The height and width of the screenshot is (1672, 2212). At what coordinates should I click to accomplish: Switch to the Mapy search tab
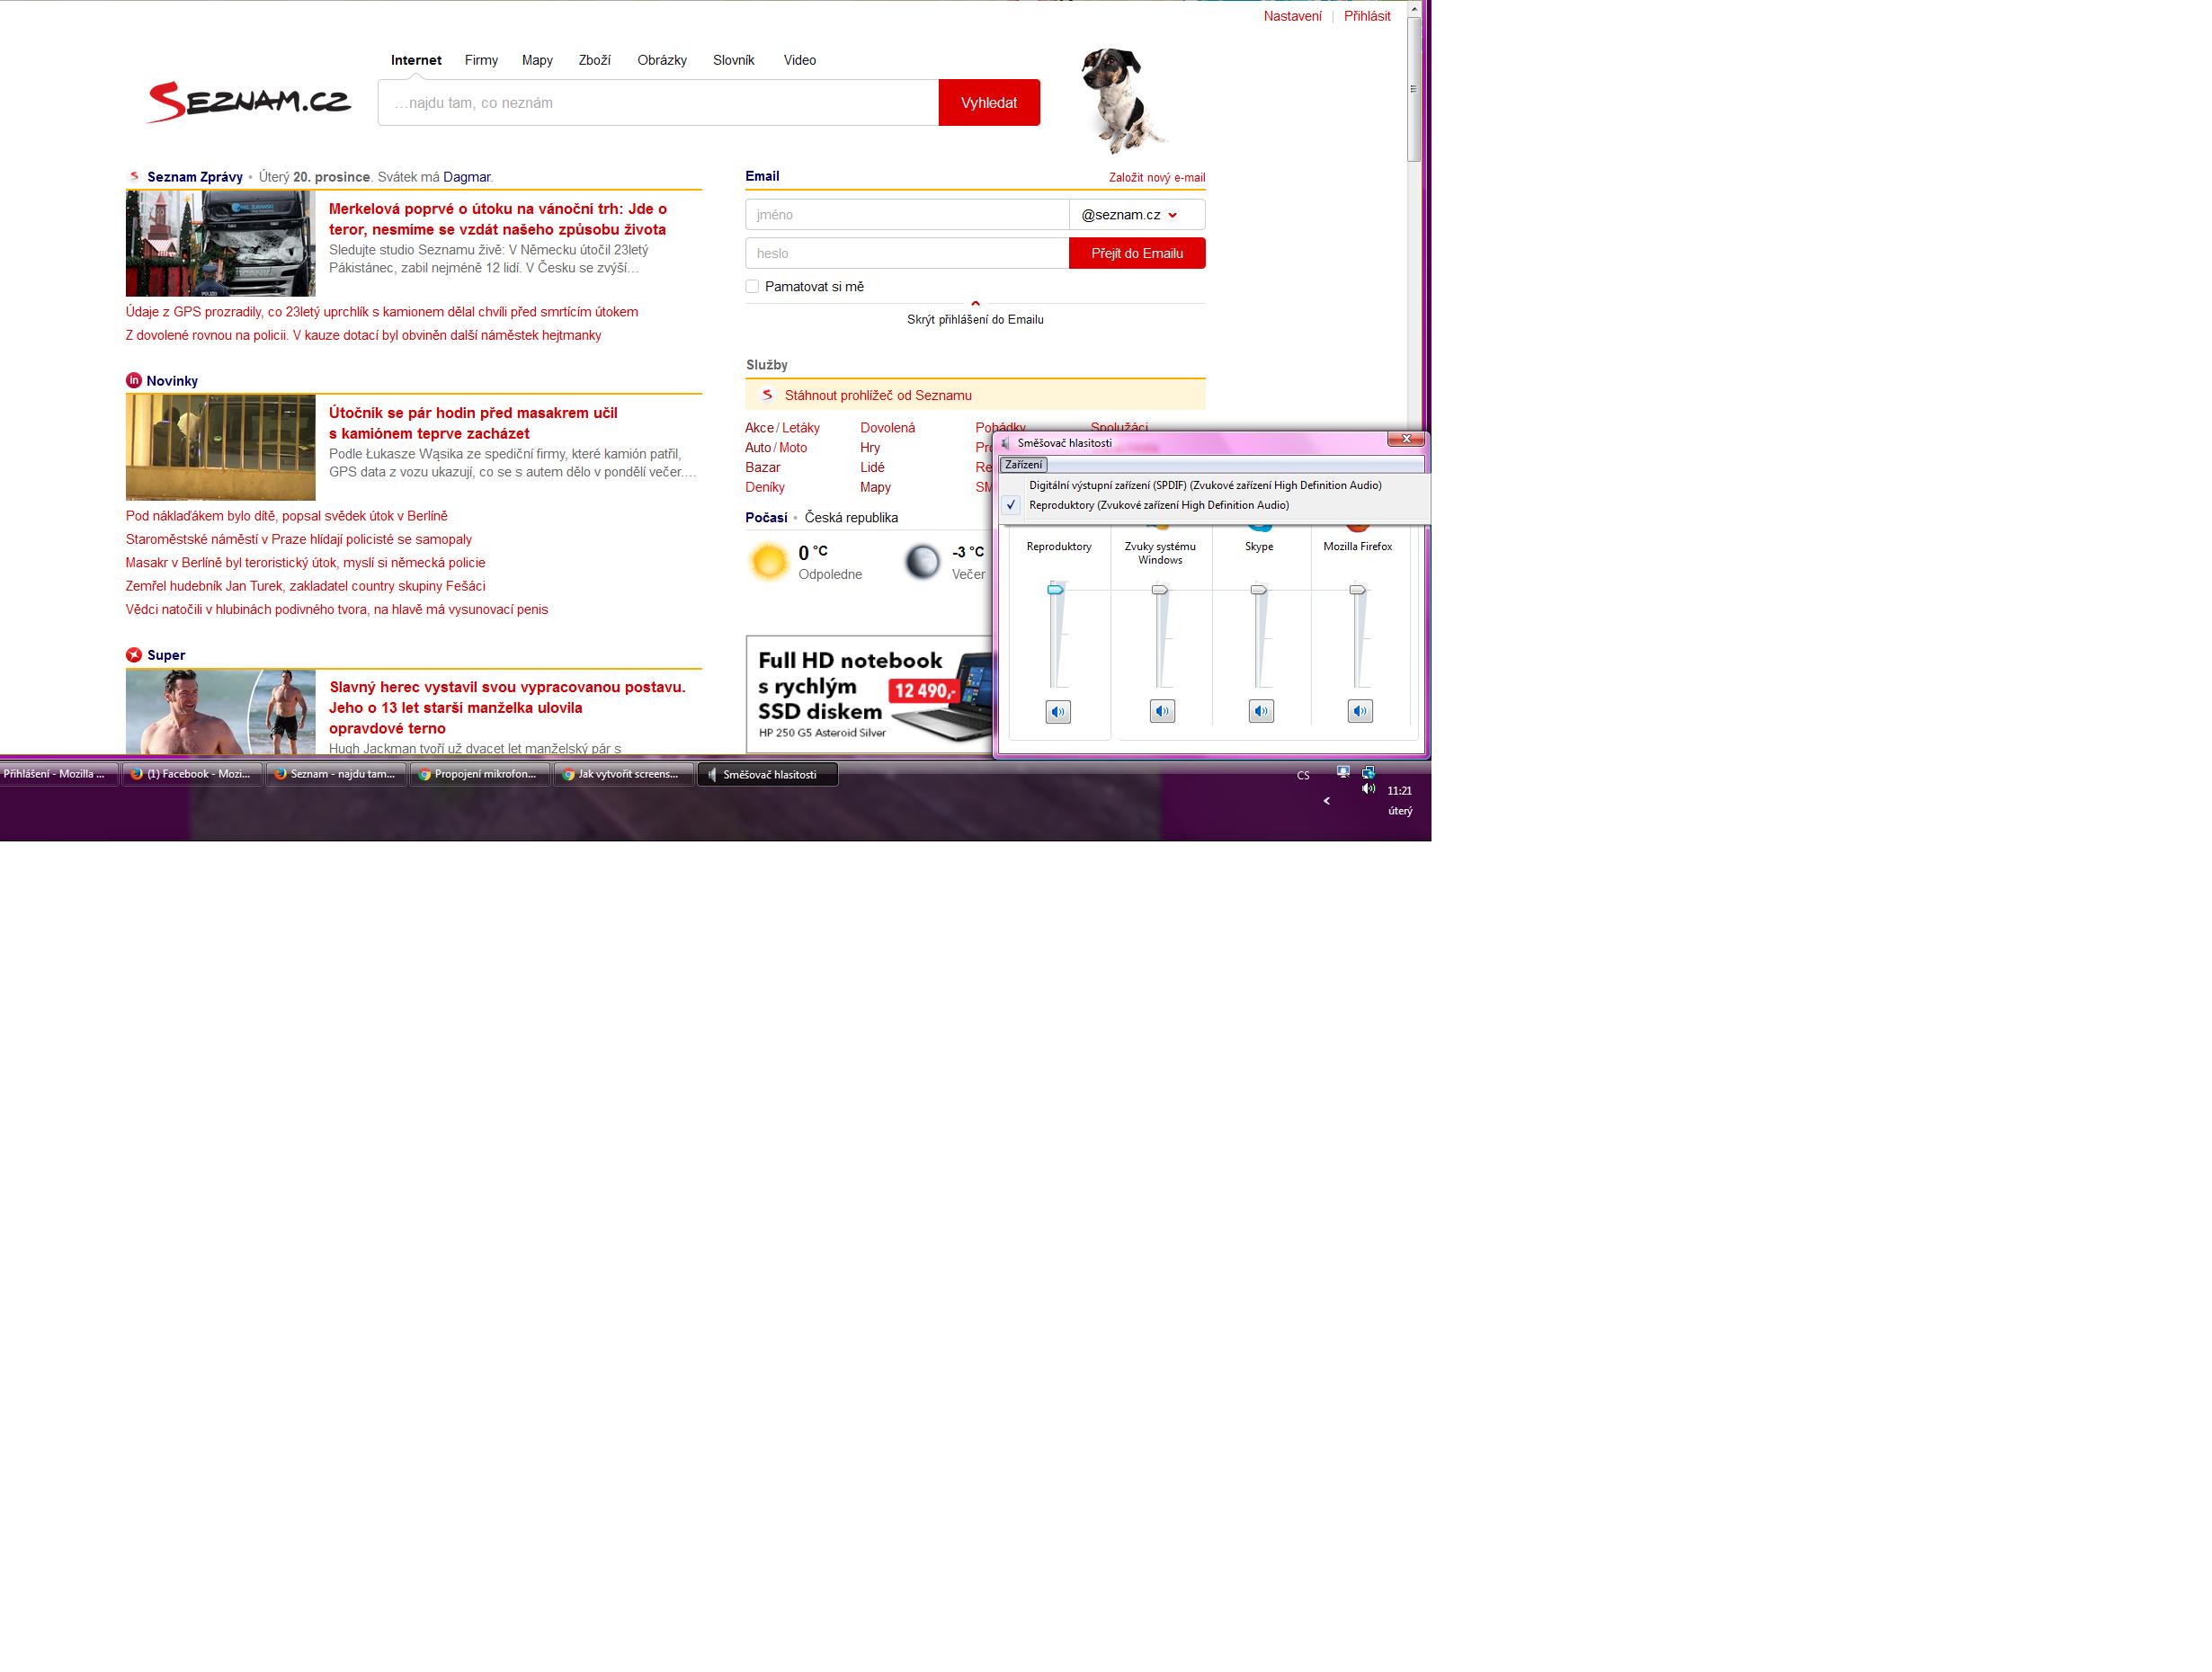(x=537, y=60)
